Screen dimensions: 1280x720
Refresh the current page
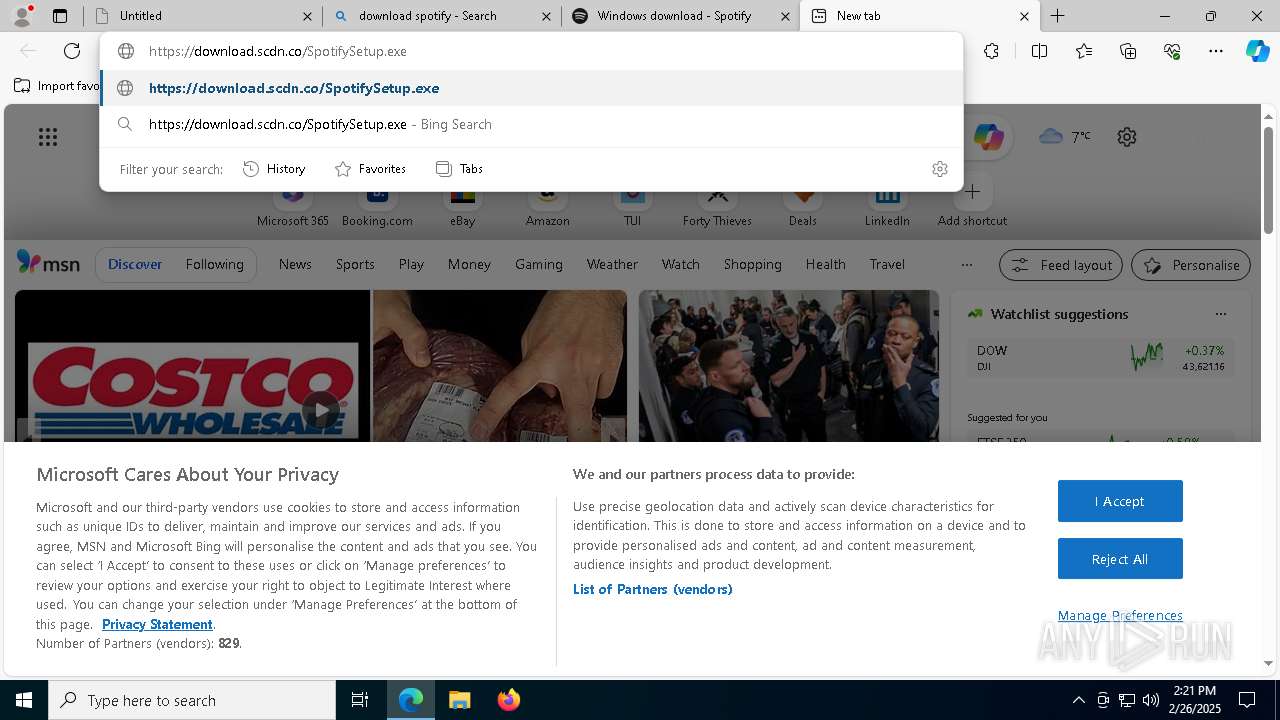[x=72, y=51]
